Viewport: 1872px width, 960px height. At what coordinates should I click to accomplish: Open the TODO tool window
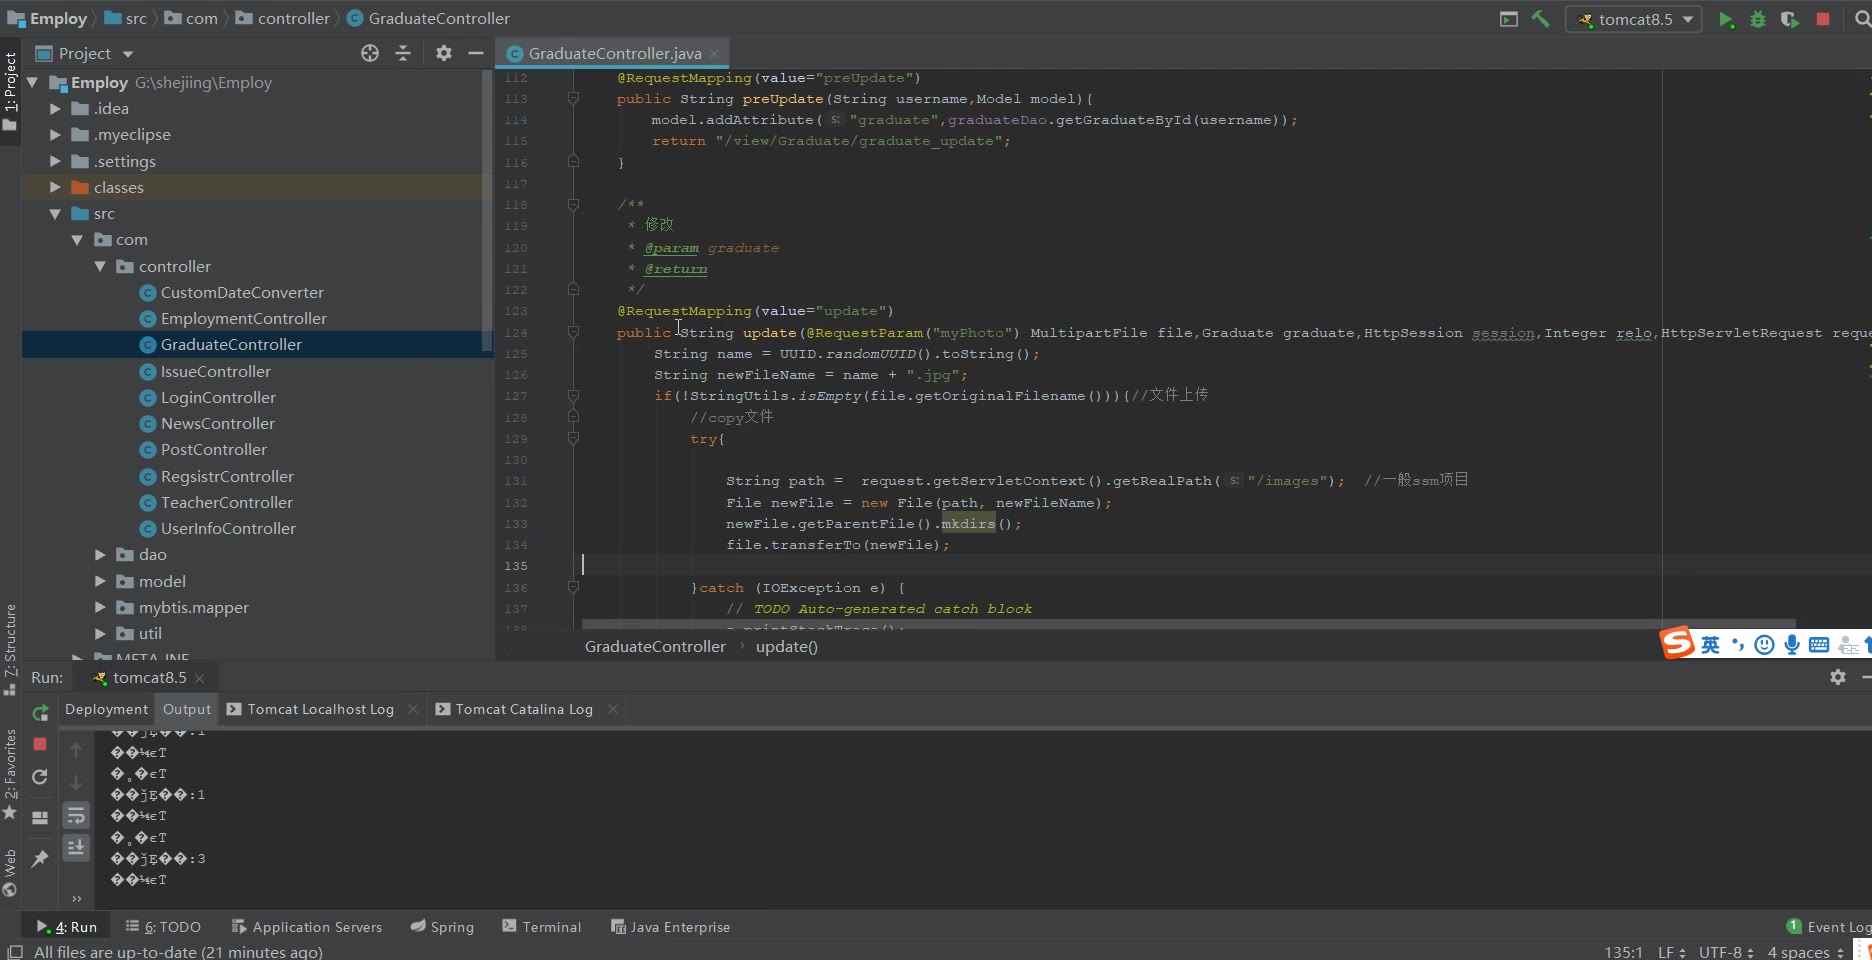(x=164, y=927)
